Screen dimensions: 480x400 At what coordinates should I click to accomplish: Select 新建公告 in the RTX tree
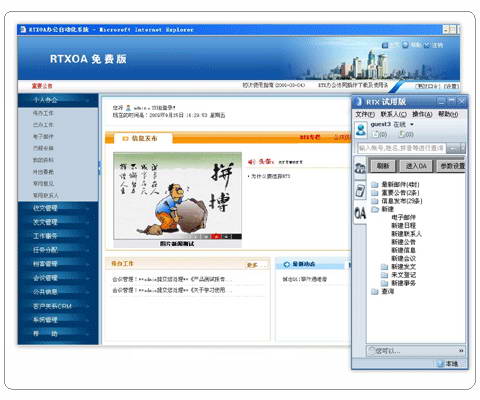403,242
